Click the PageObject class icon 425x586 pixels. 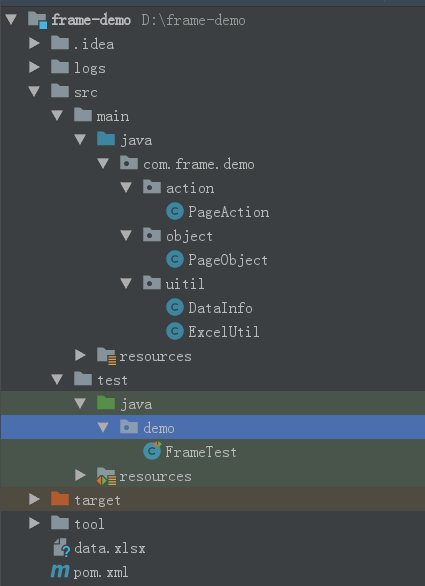pyautogui.click(x=175, y=260)
